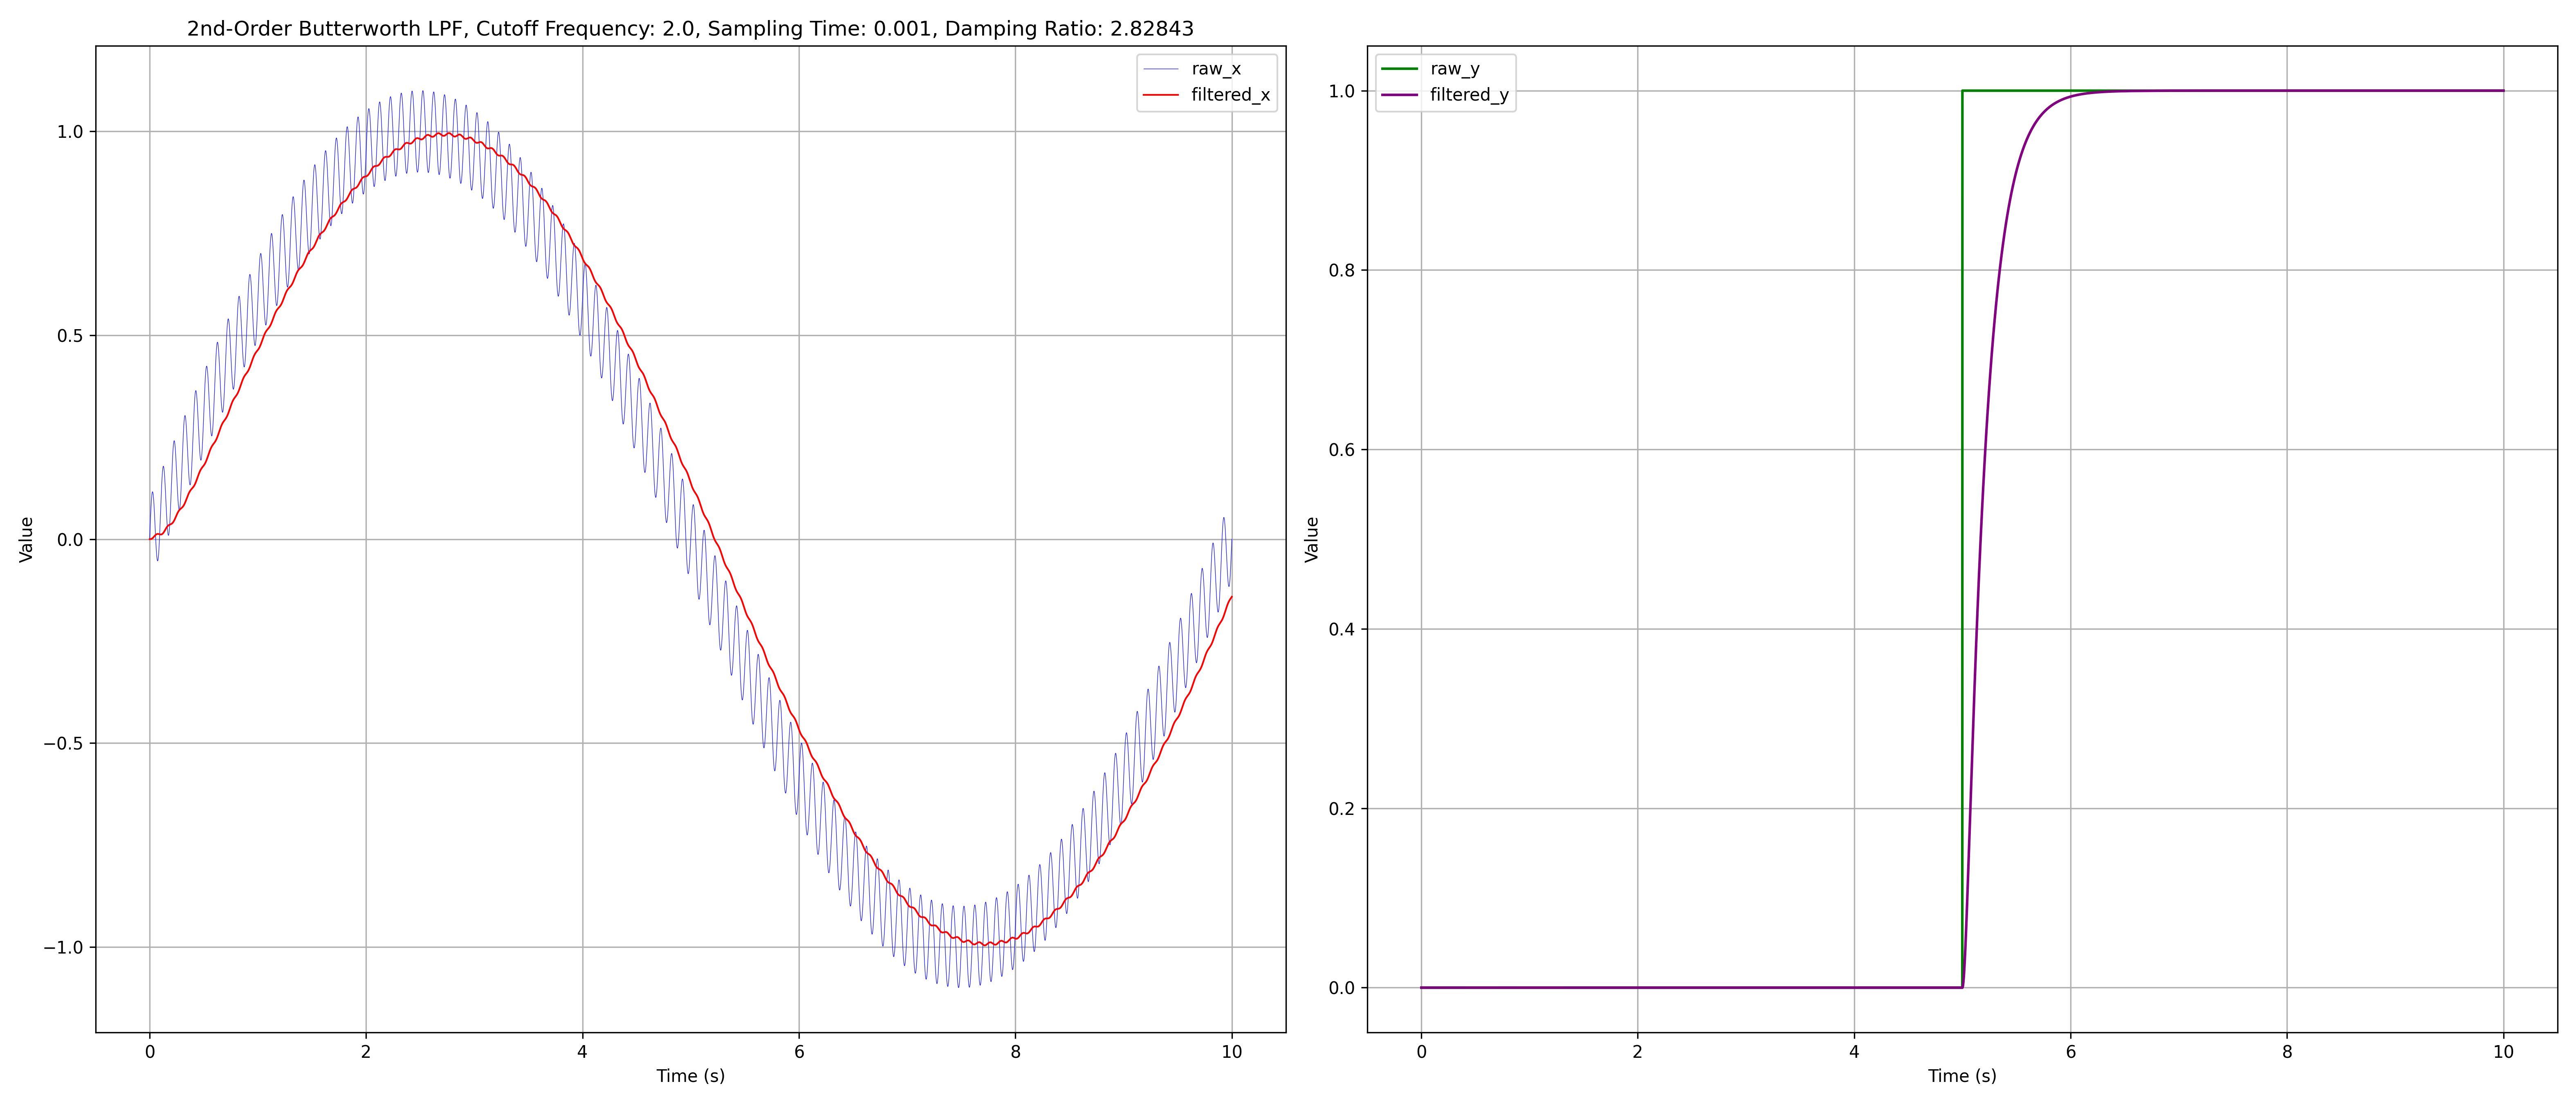Click the 0.6 y-axis tick on right plot

coord(1342,450)
